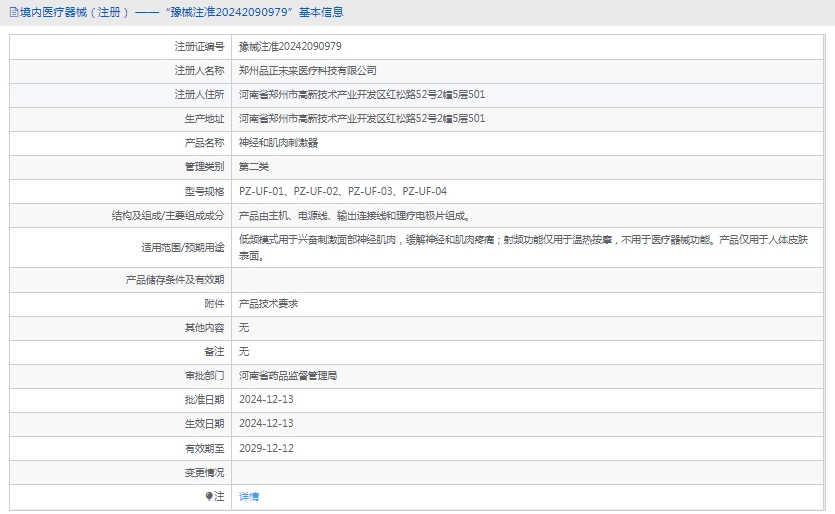Viewport: 835px width, 514px height.
Task: Click the 生产地址 address value
Action: pyautogui.click(x=362, y=119)
